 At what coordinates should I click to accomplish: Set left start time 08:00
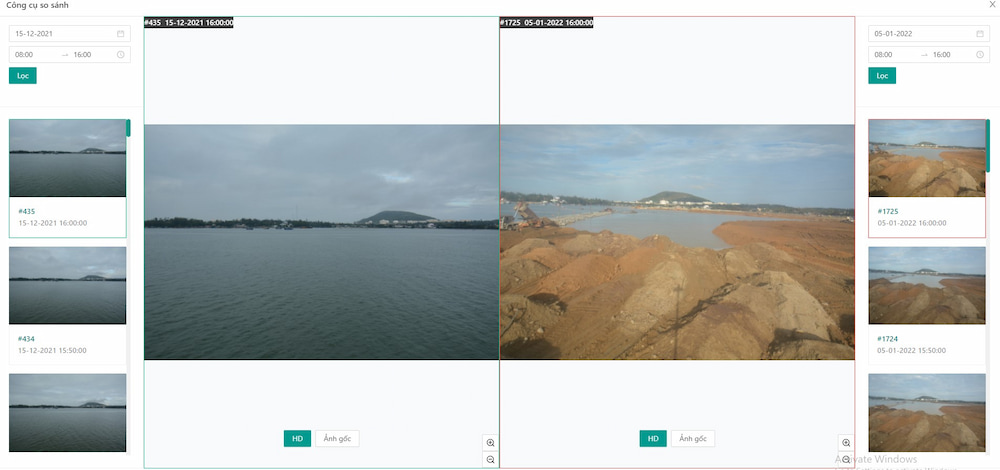click(x=24, y=55)
